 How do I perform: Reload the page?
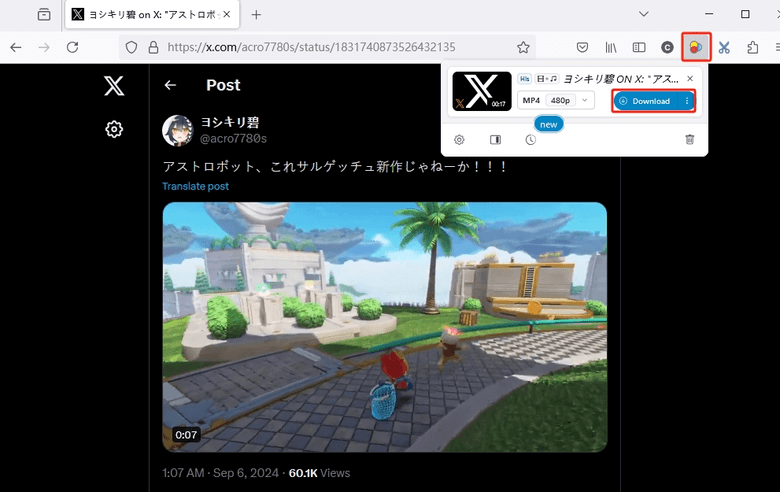[73, 47]
